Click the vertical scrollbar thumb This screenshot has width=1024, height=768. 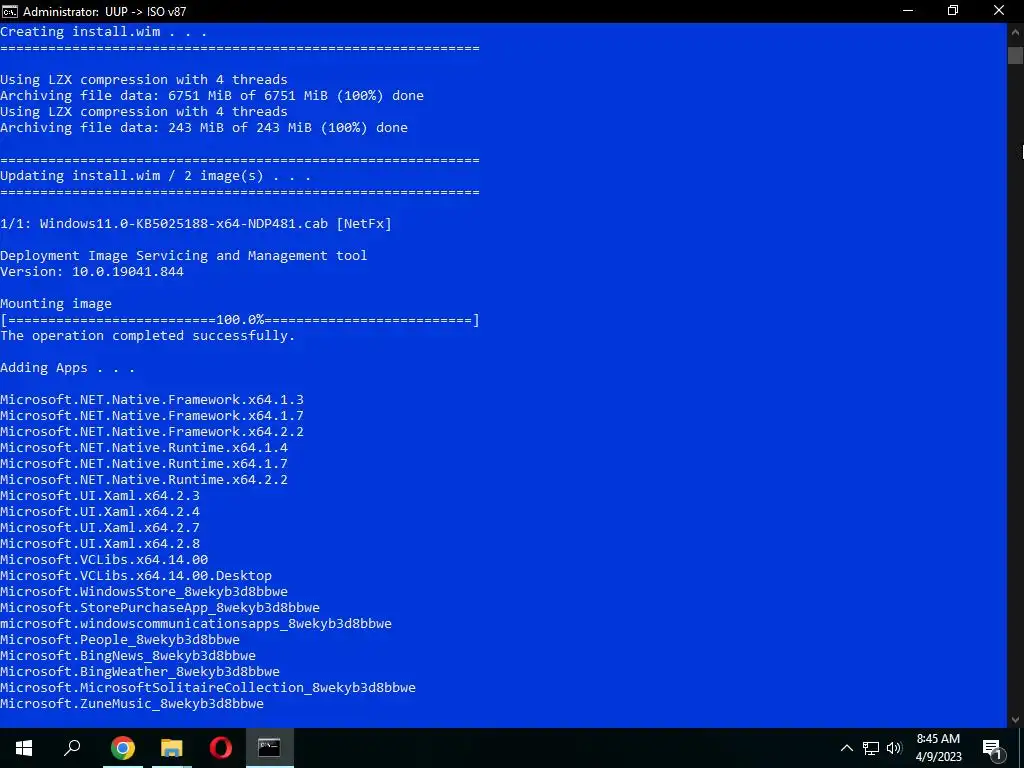click(x=1015, y=55)
